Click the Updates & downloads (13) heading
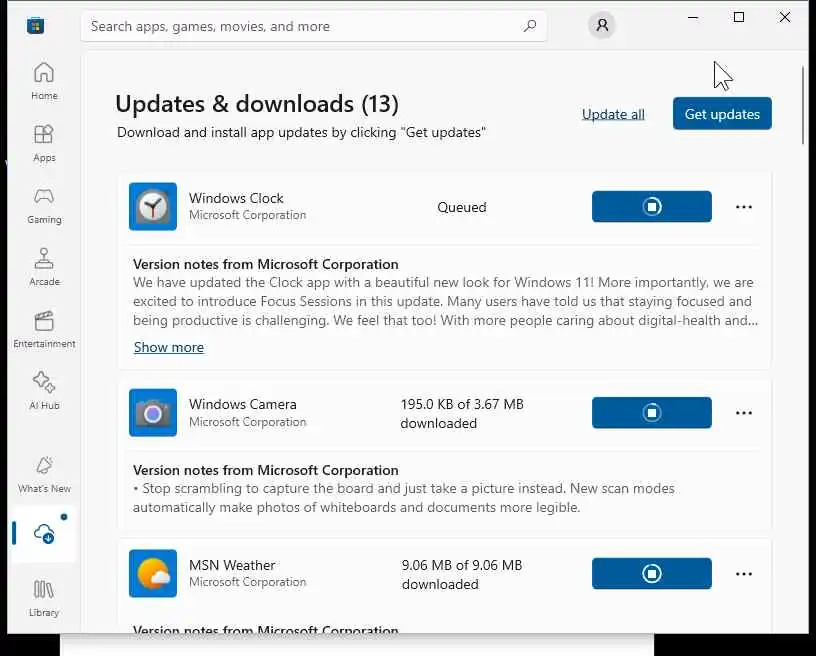 point(257,104)
